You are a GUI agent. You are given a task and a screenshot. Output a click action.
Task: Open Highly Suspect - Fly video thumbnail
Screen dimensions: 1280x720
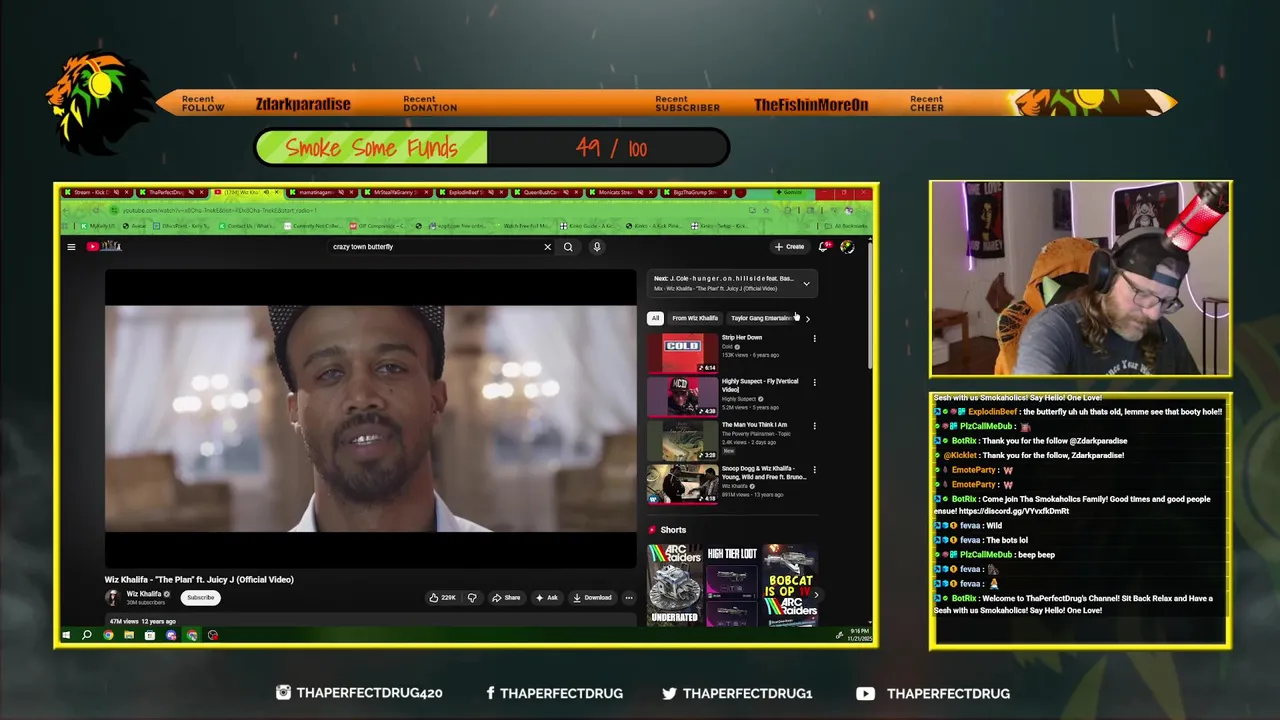(682, 397)
